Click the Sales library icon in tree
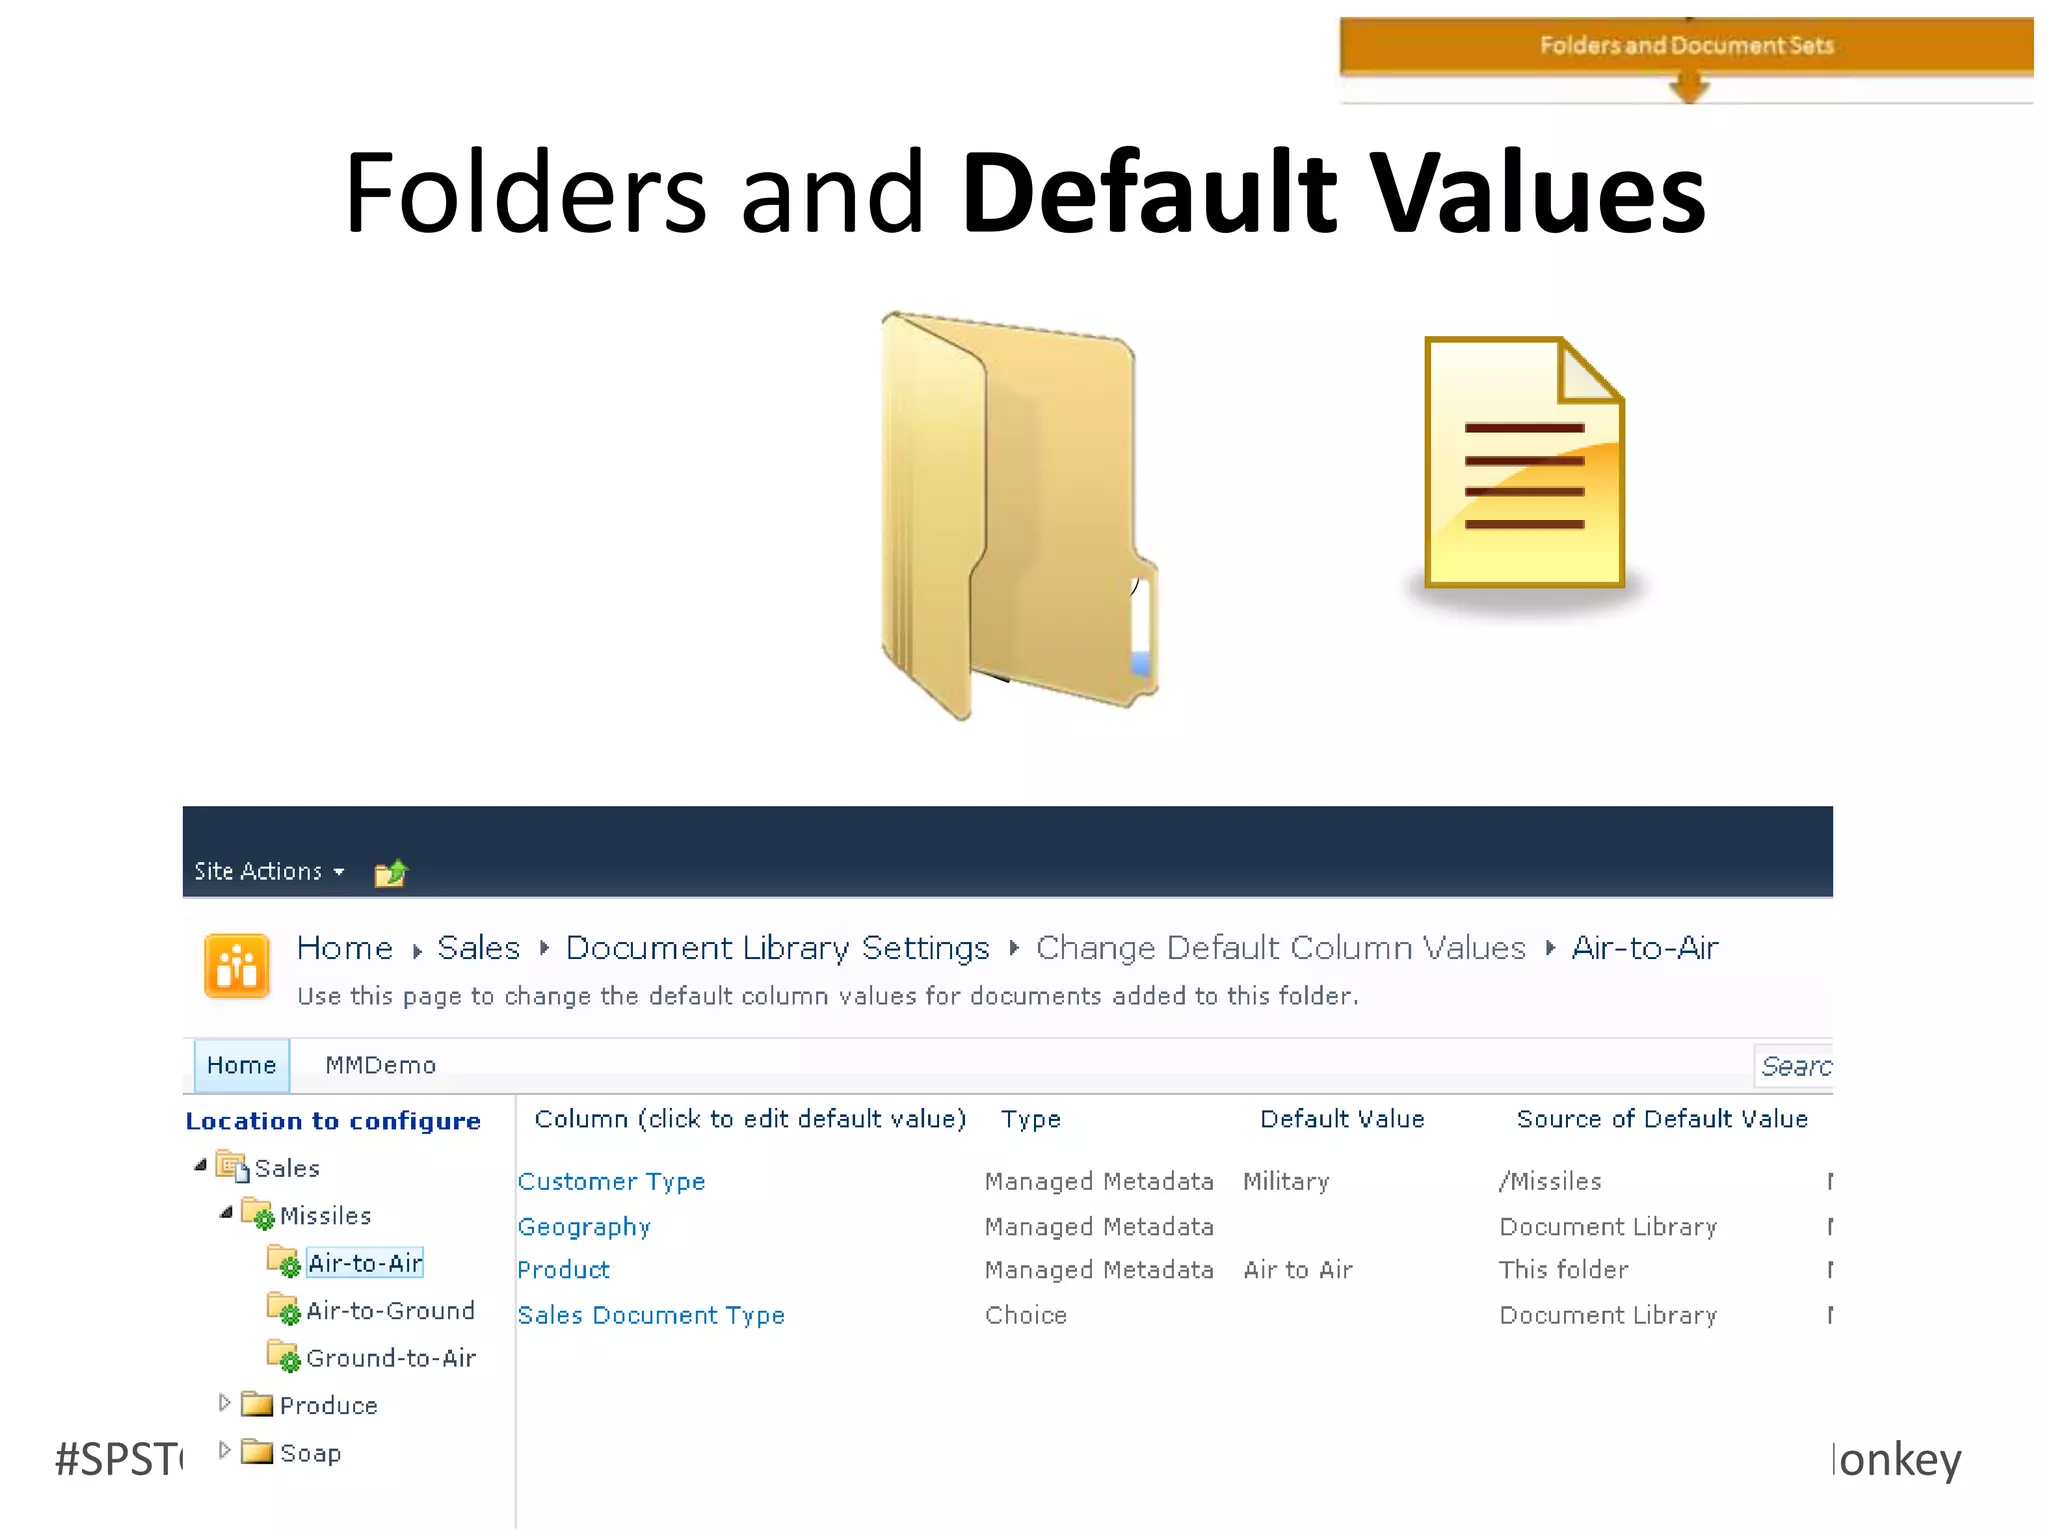 pos(233,1167)
